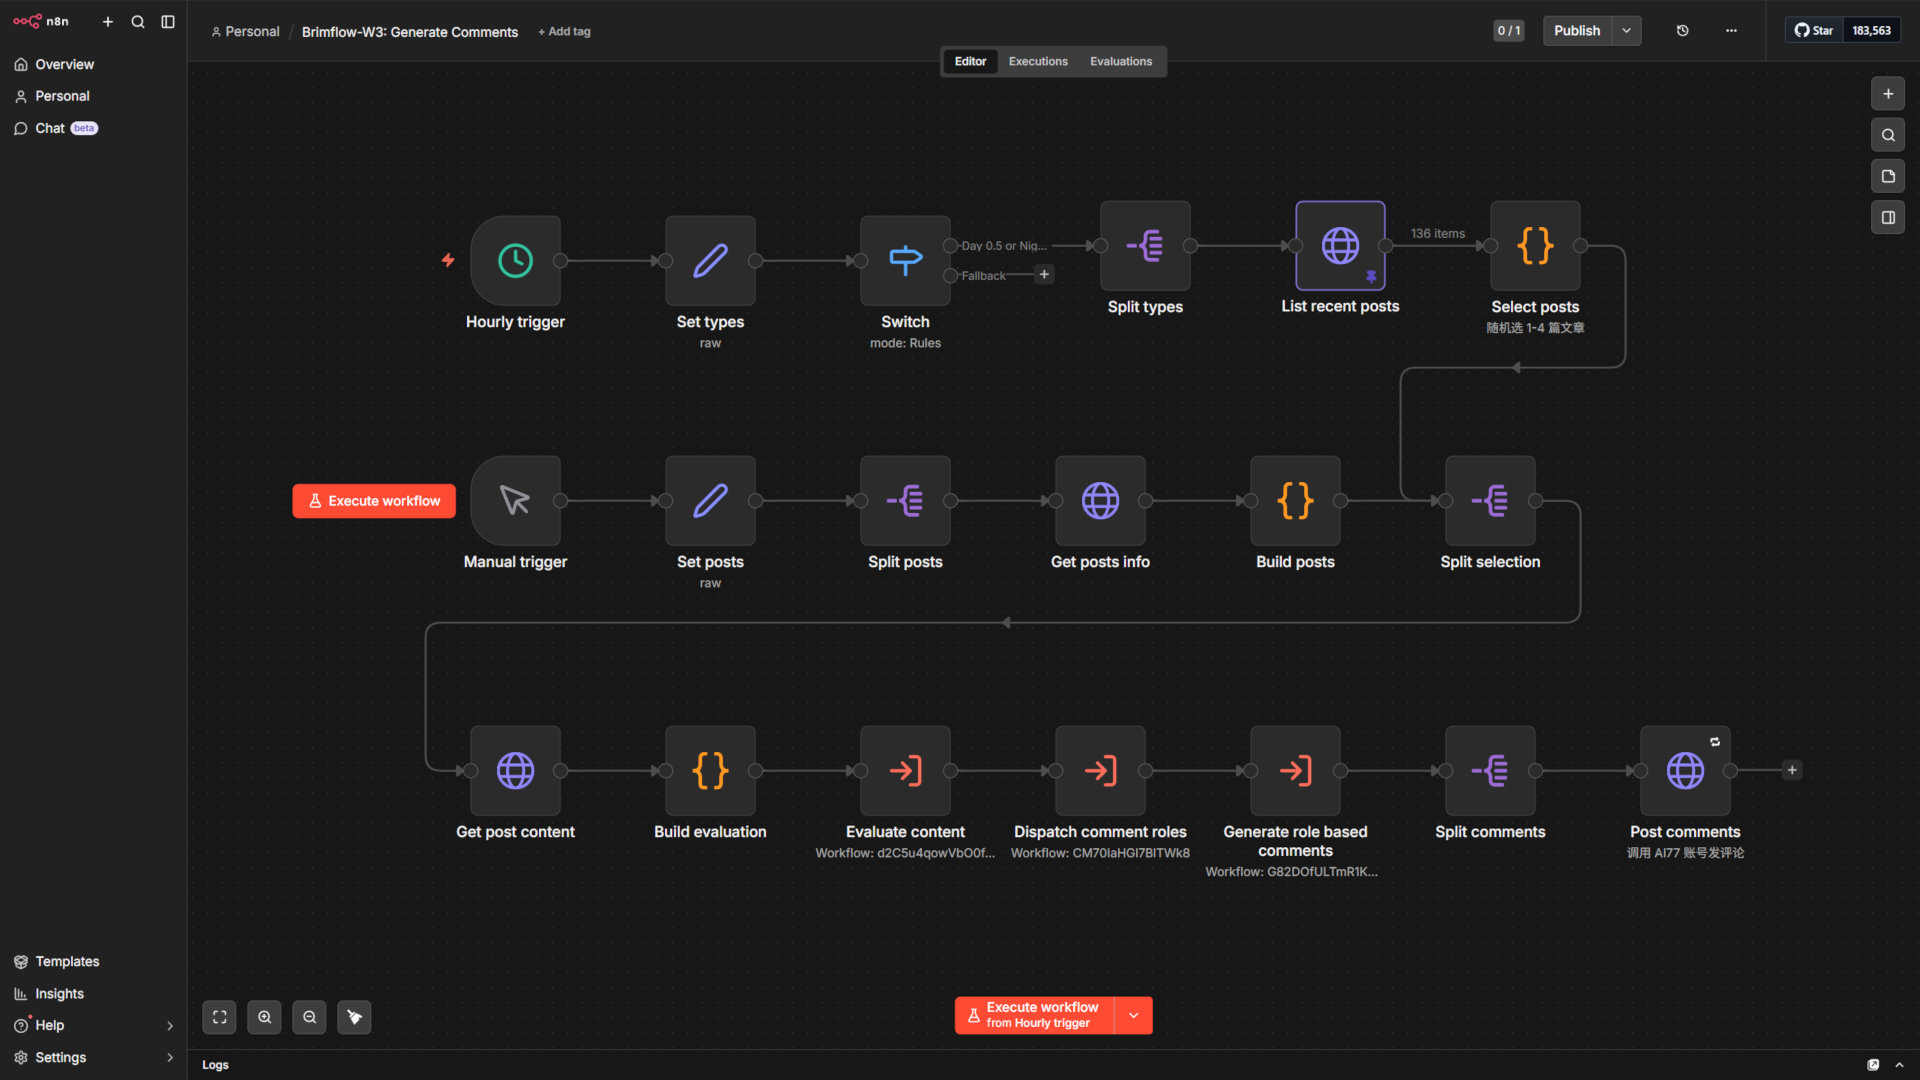The image size is (1920, 1080).
Task: Select the Switch node icon
Action: [x=905, y=261]
